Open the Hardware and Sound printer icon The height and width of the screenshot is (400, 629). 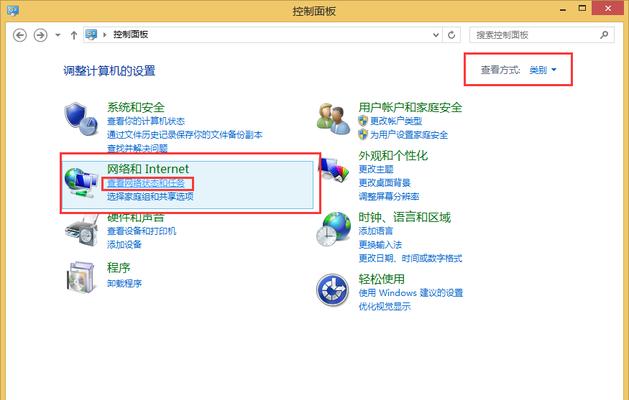click(x=82, y=230)
